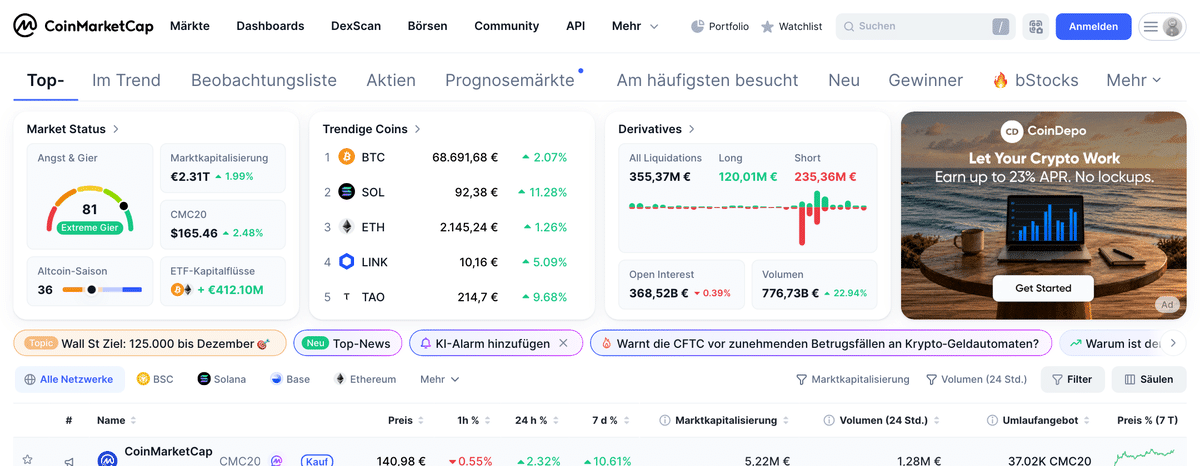Image resolution: width=1200 pixels, height=466 pixels.
Task: Select the BSC network filter
Action: tap(155, 380)
